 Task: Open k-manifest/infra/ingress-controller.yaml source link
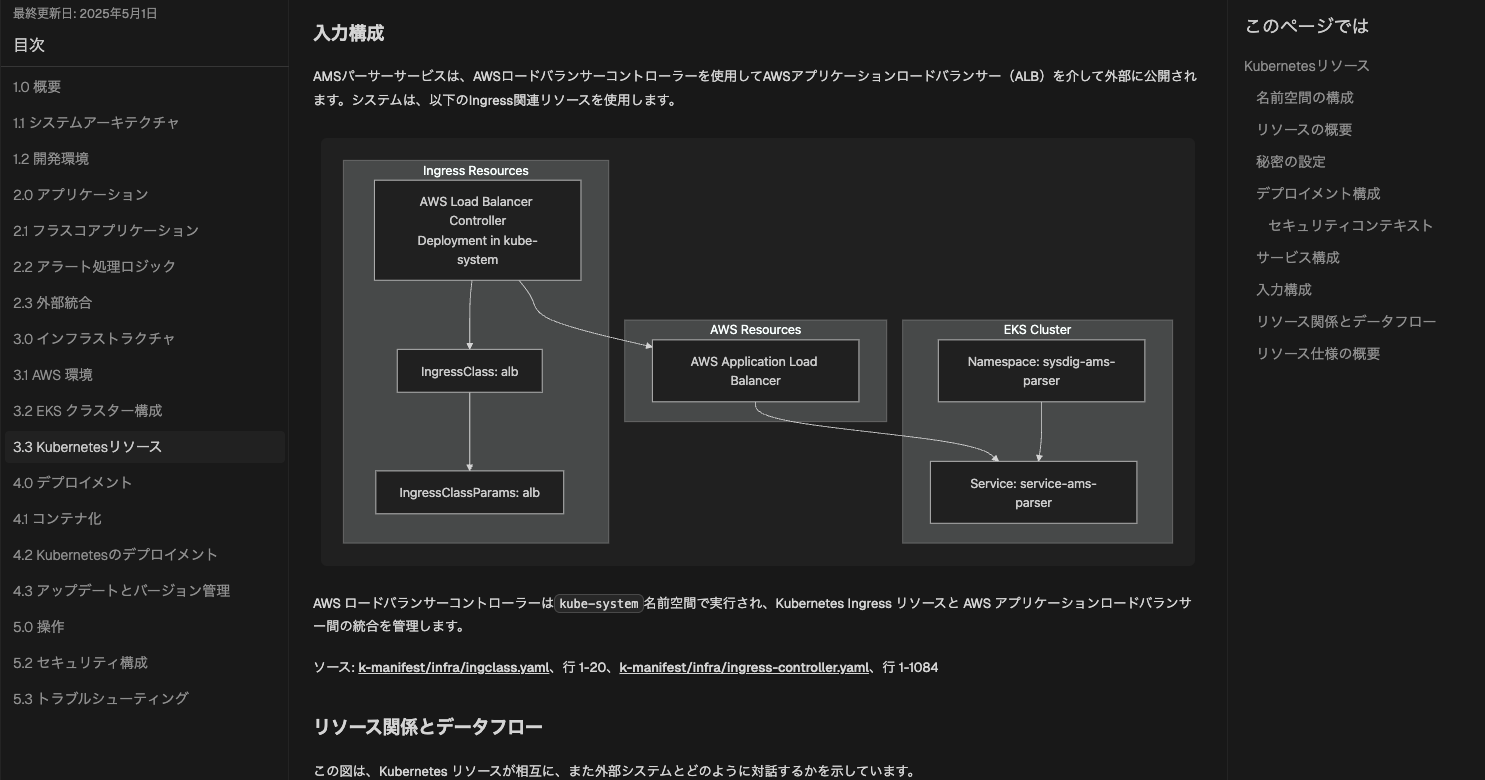(744, 667)
